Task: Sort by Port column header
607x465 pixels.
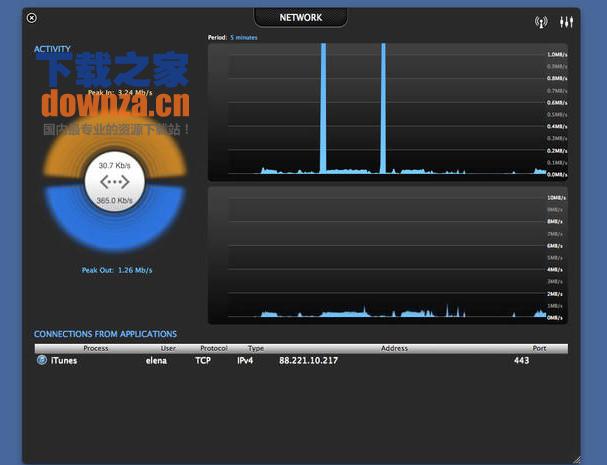Action: [x=538, y=348]
